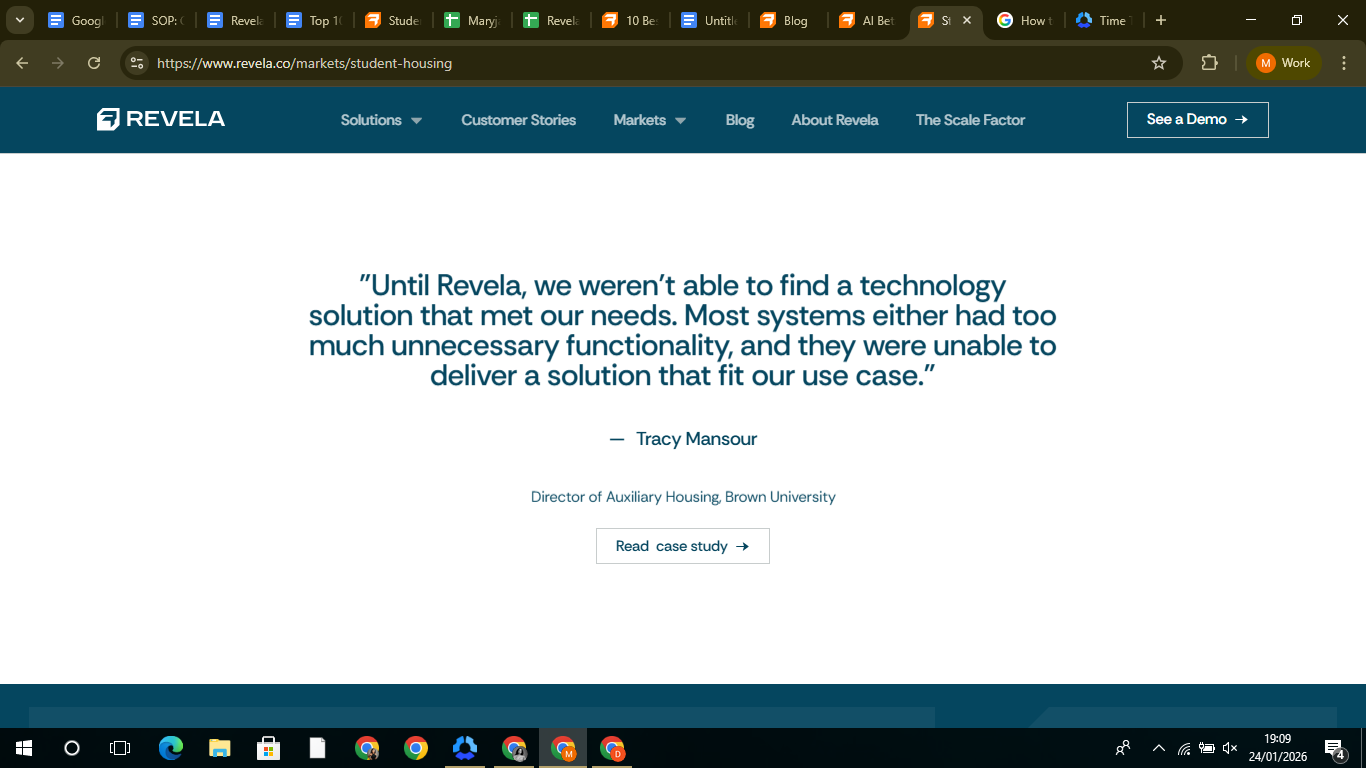Viewport: 1366px width, 768px height.
Task: Click the browser back arrow
Action: coord(22,63)
